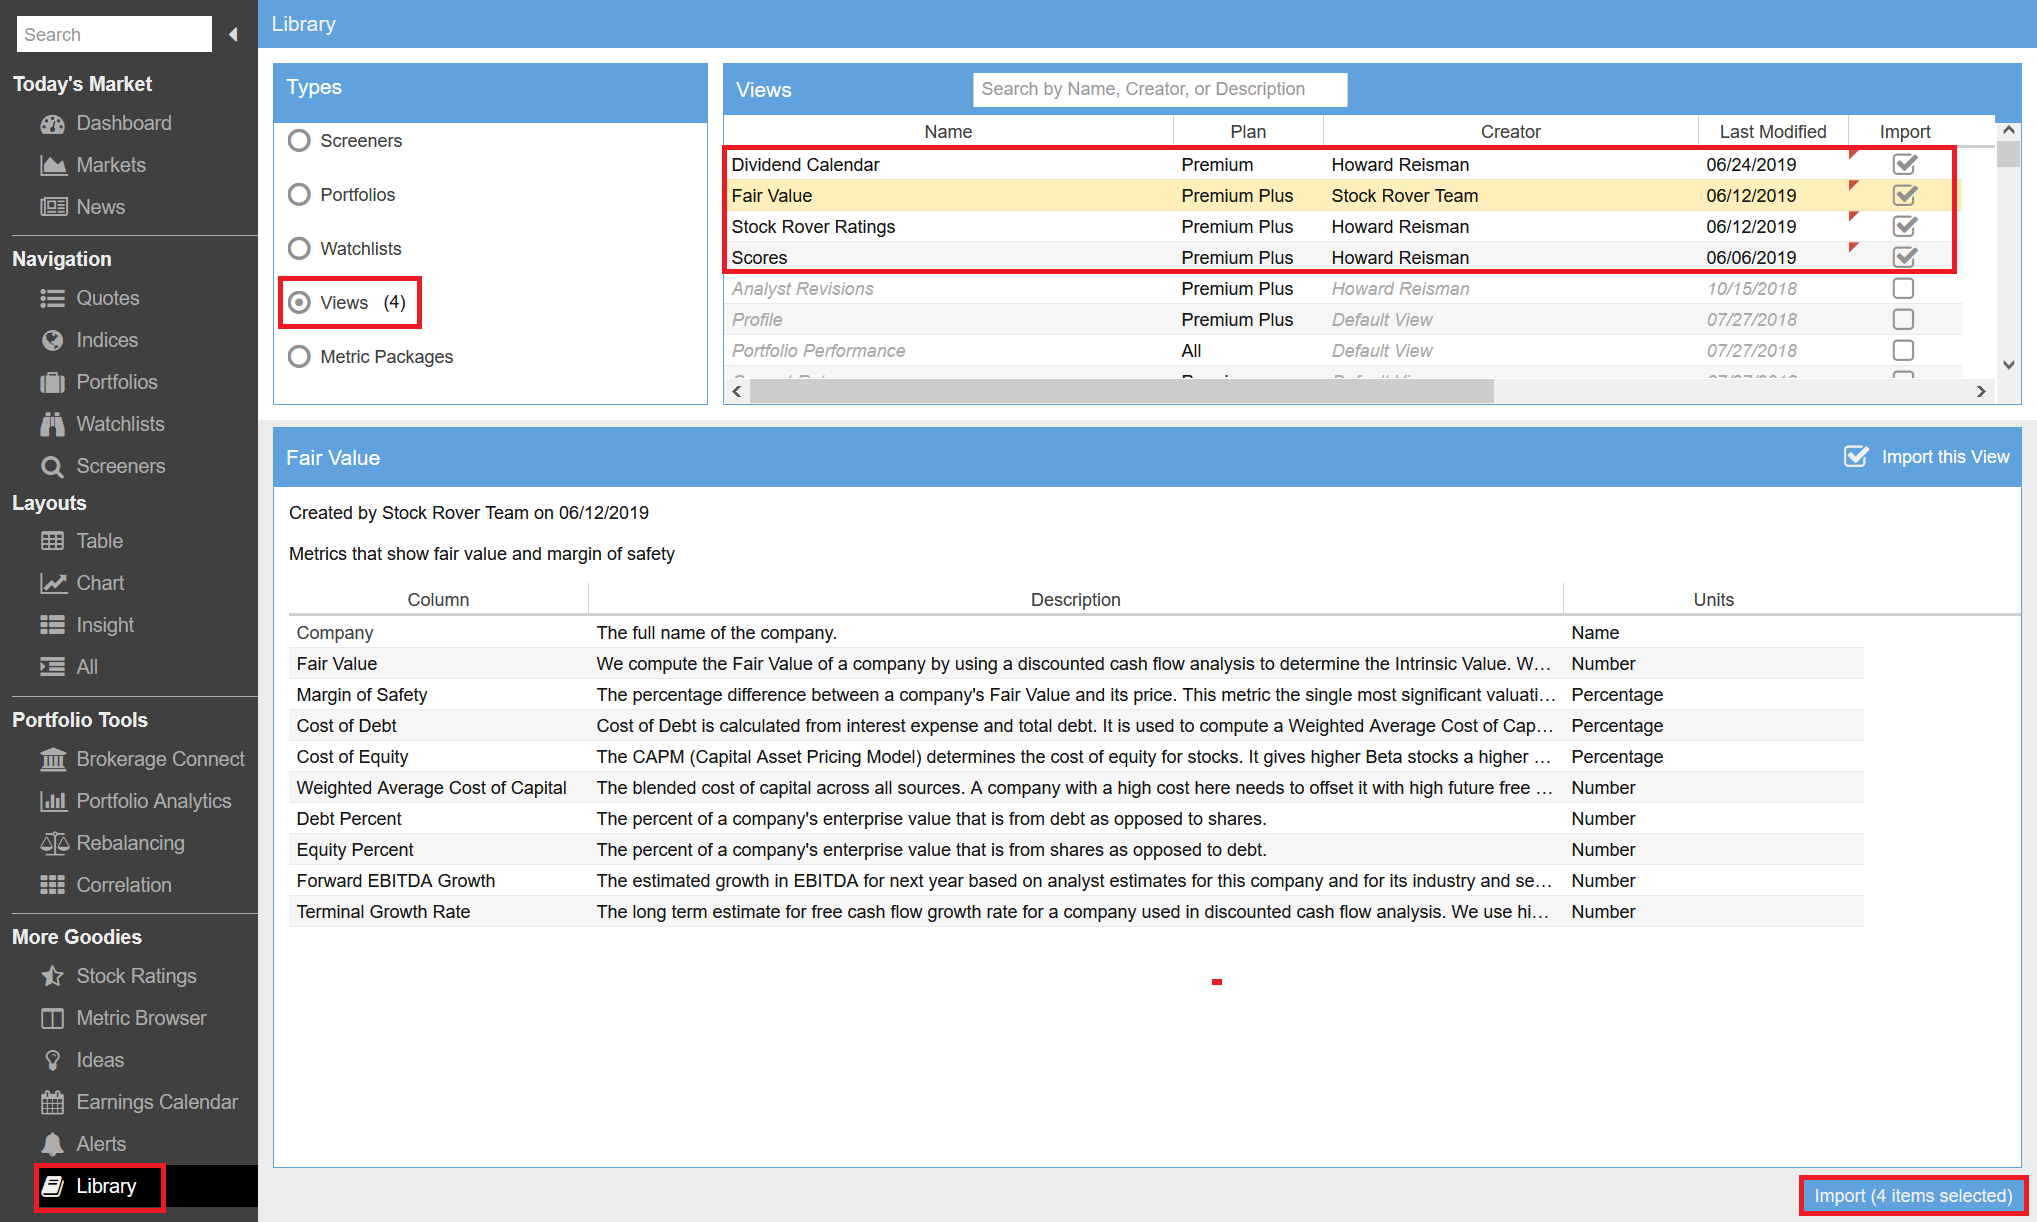This screenshot has width=2037, height=1222.
Task: Open the Markets menu item
Action: [111, 166]
